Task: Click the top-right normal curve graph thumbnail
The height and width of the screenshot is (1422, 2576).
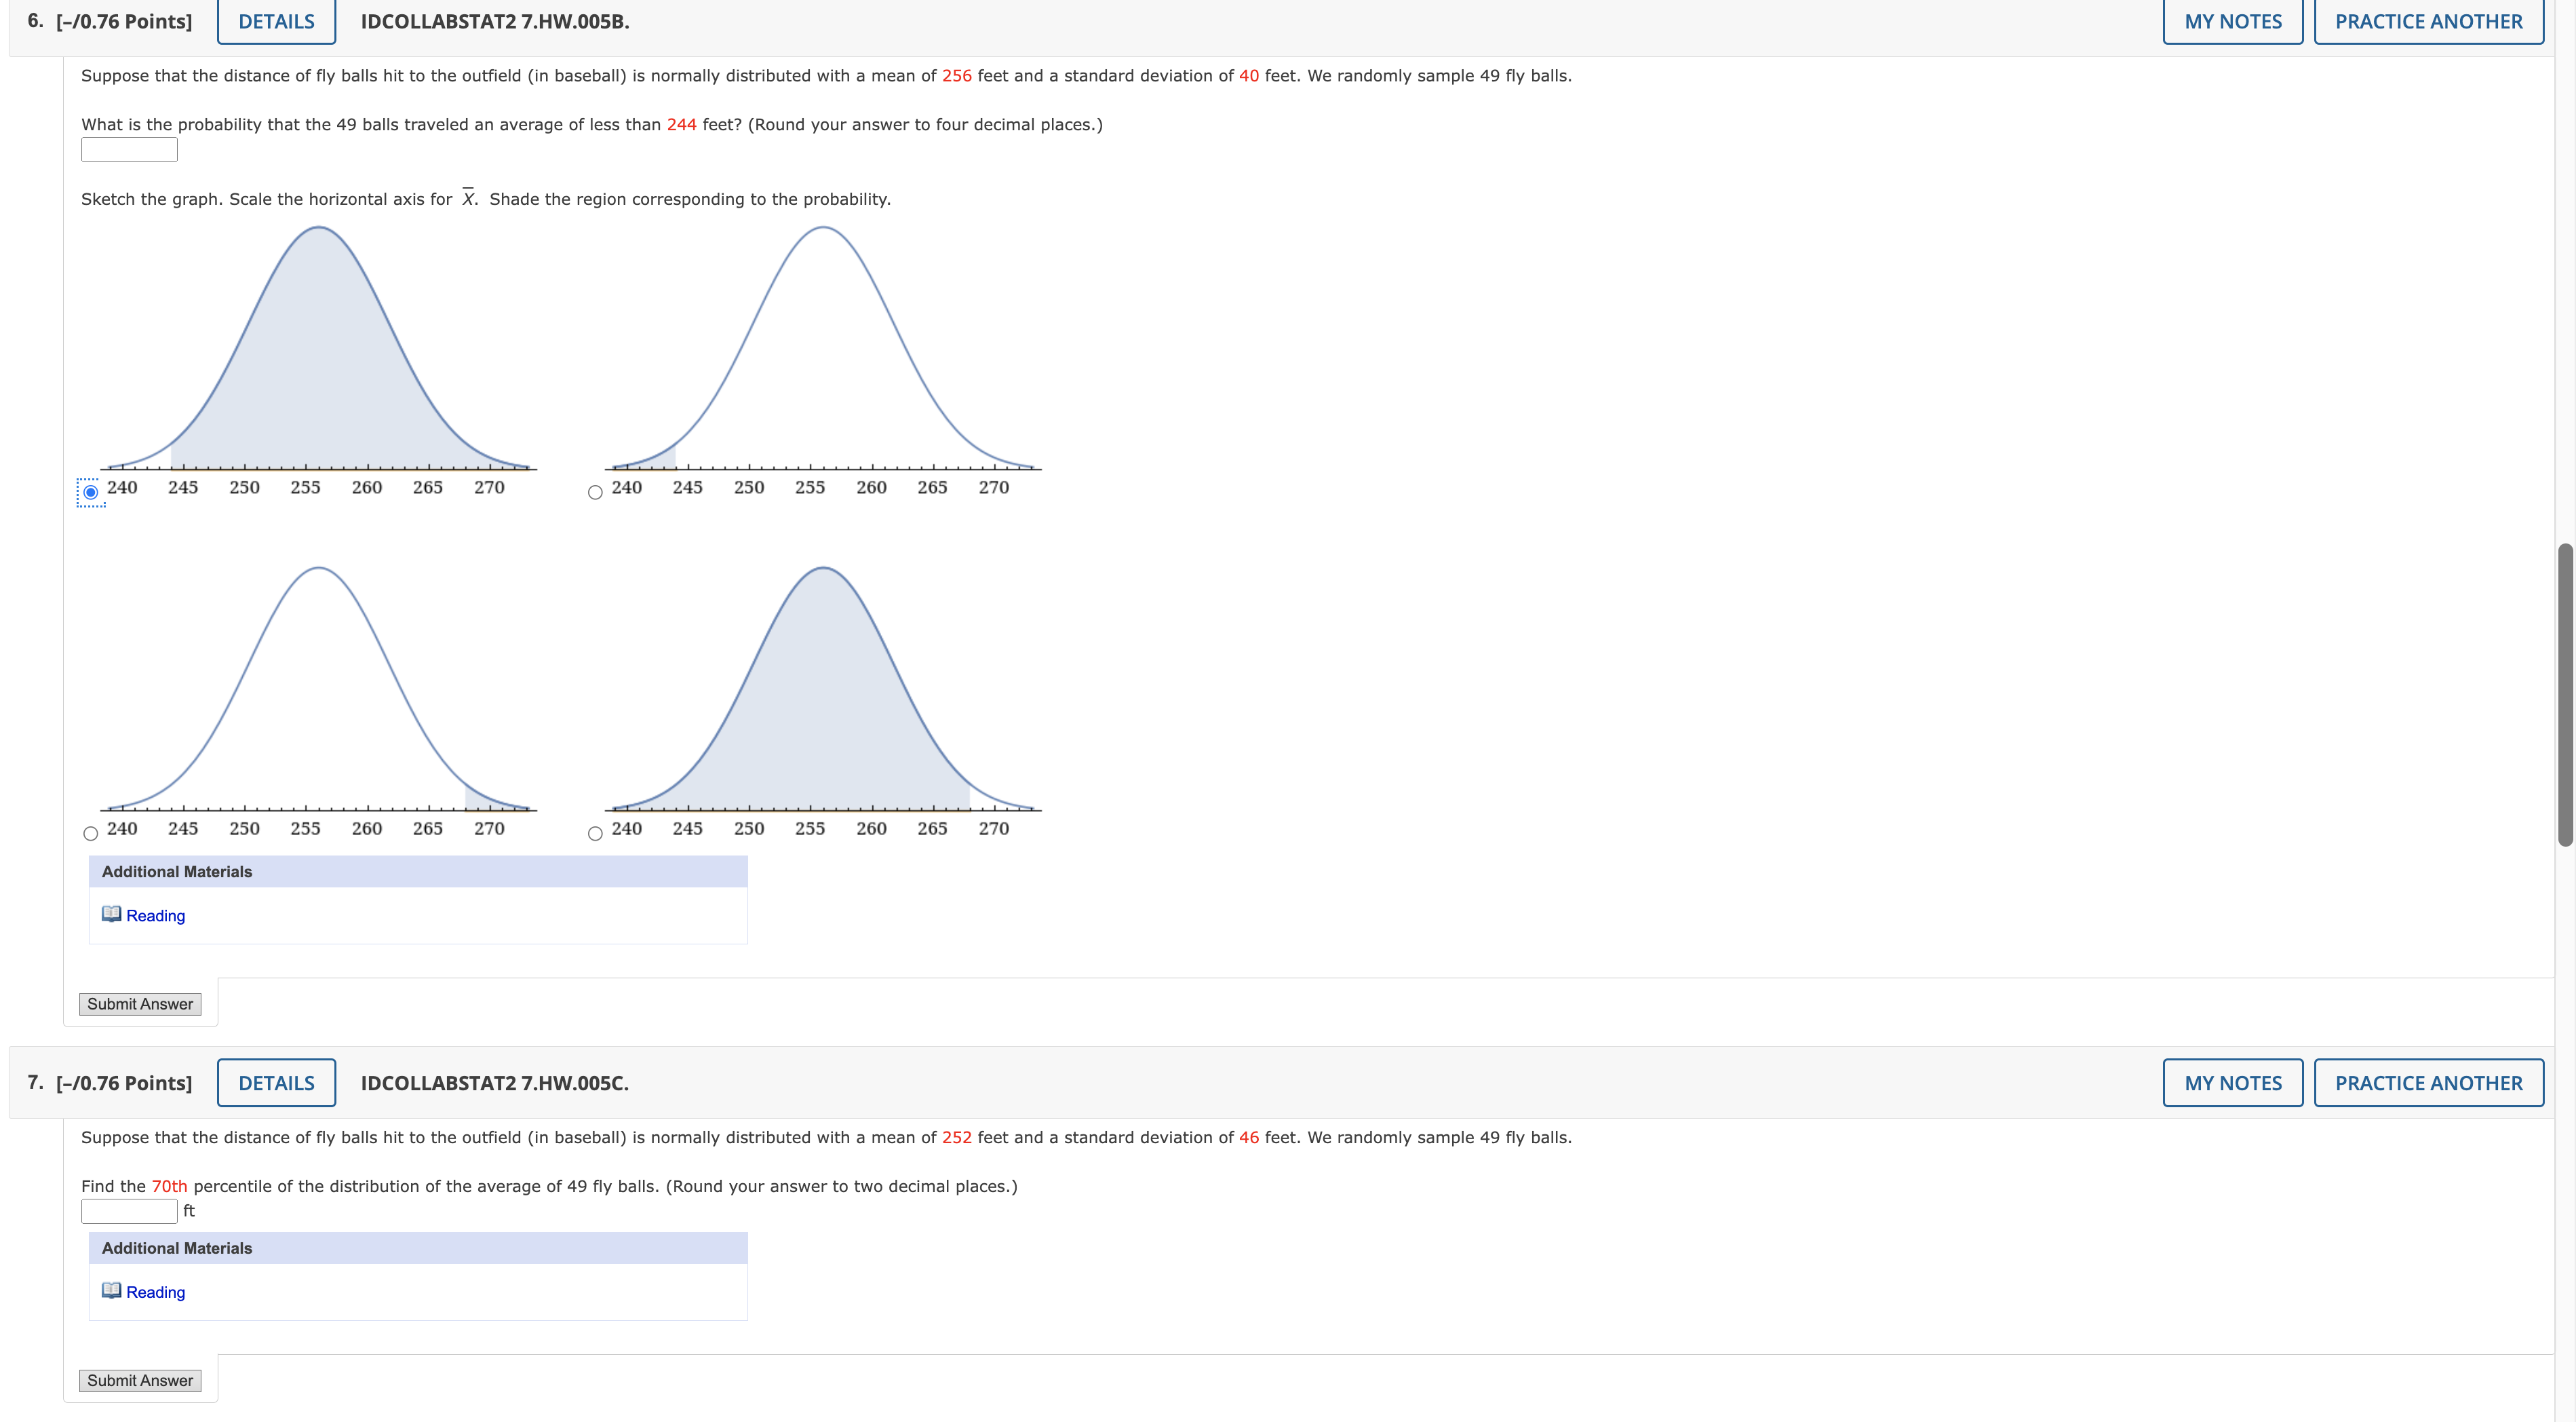Action: click(x=822, y=350)
